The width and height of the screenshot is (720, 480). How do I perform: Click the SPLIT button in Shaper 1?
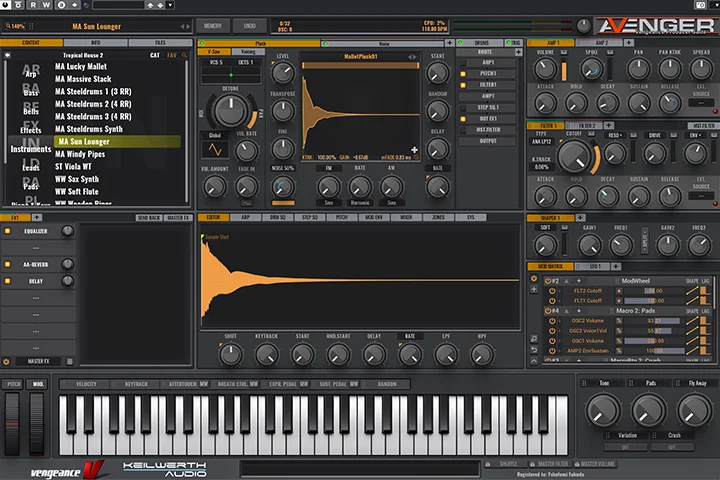point(645,241)
